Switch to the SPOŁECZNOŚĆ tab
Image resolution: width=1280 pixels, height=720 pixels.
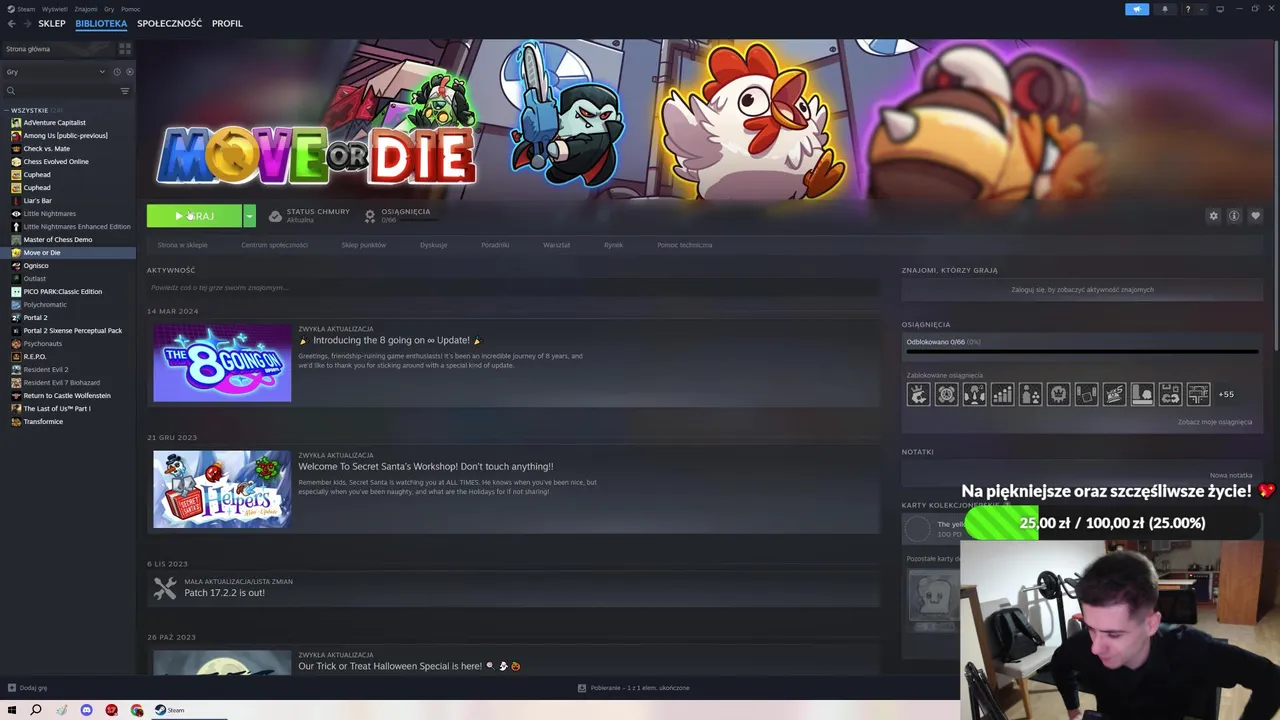(x=169, y=23)
